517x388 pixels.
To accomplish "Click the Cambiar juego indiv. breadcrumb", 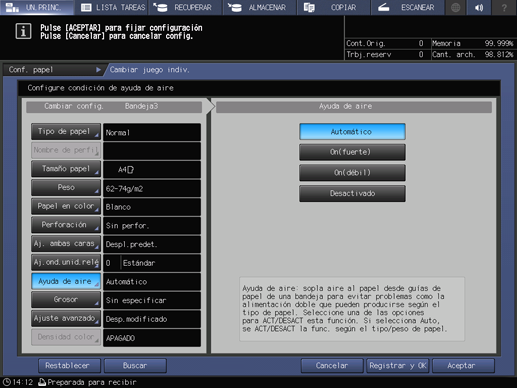I will click(x=149, y=70).
